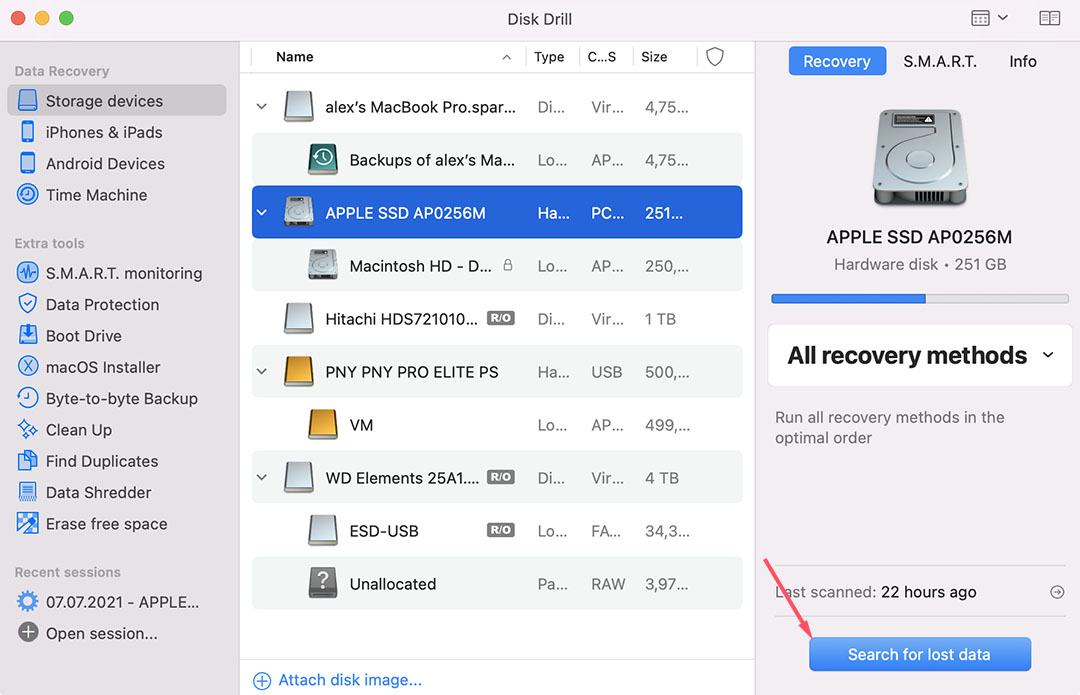Collapse the APPLE SSD AP0256M disk tree

click(x=262, y=213)
